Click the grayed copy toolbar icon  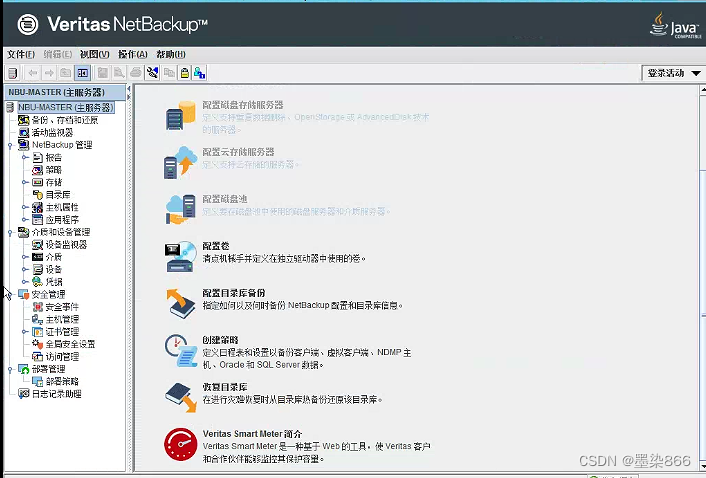click(169, 73)
